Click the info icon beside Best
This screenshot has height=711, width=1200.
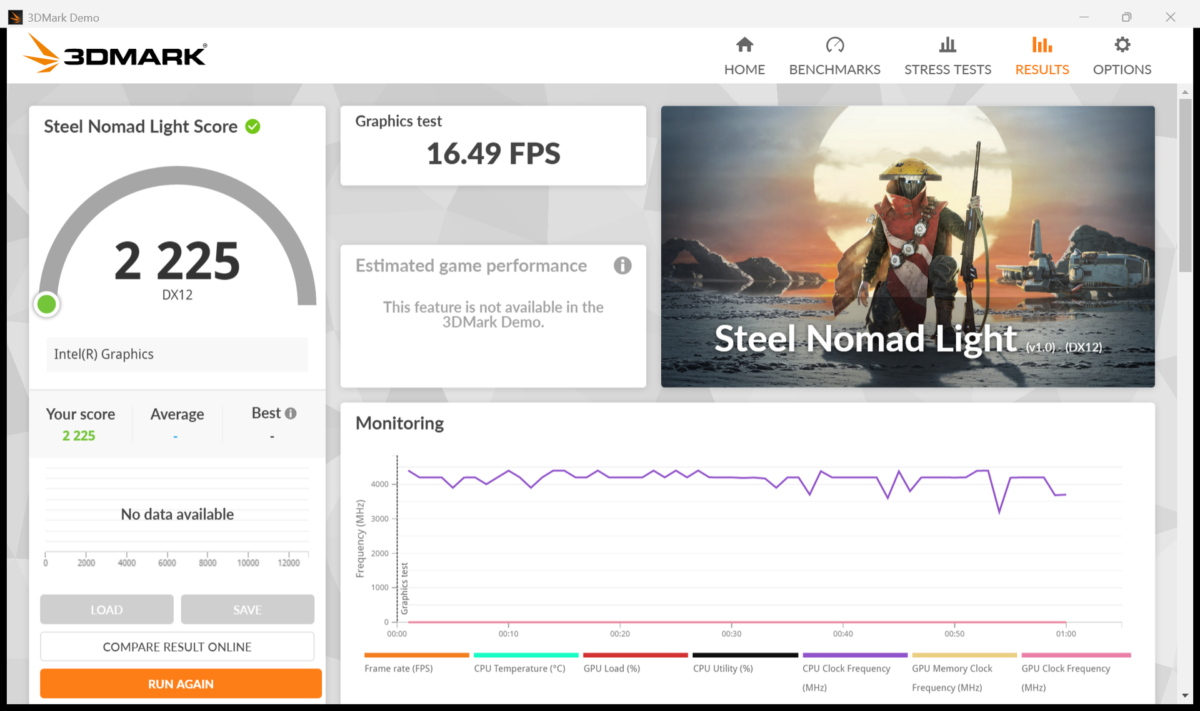click(x=291, y=413)
